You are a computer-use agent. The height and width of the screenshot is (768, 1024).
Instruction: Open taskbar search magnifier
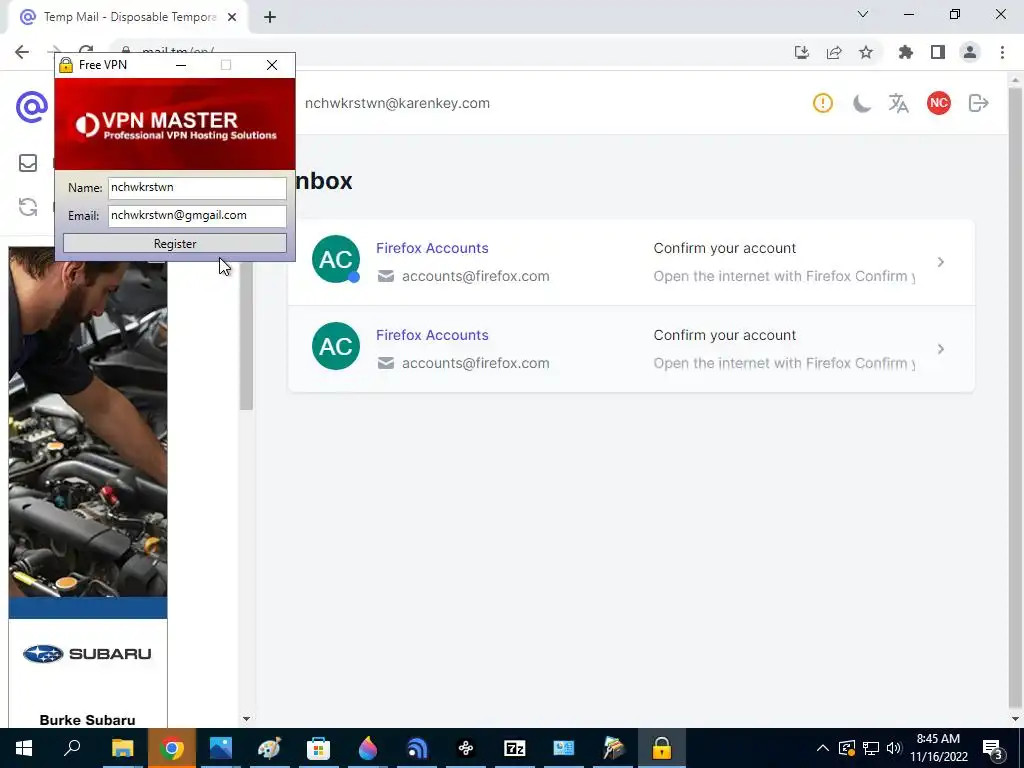click(72, 748)
